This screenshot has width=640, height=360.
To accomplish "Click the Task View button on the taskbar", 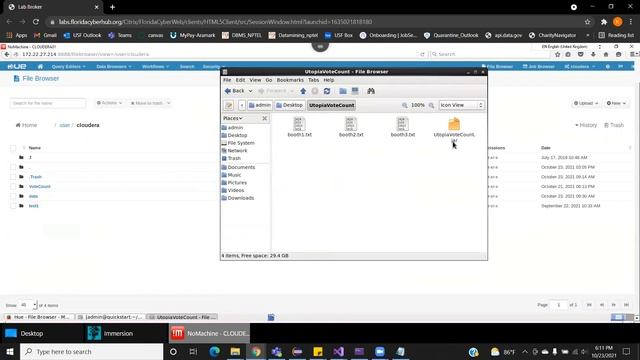I will (x=193, y=351).
